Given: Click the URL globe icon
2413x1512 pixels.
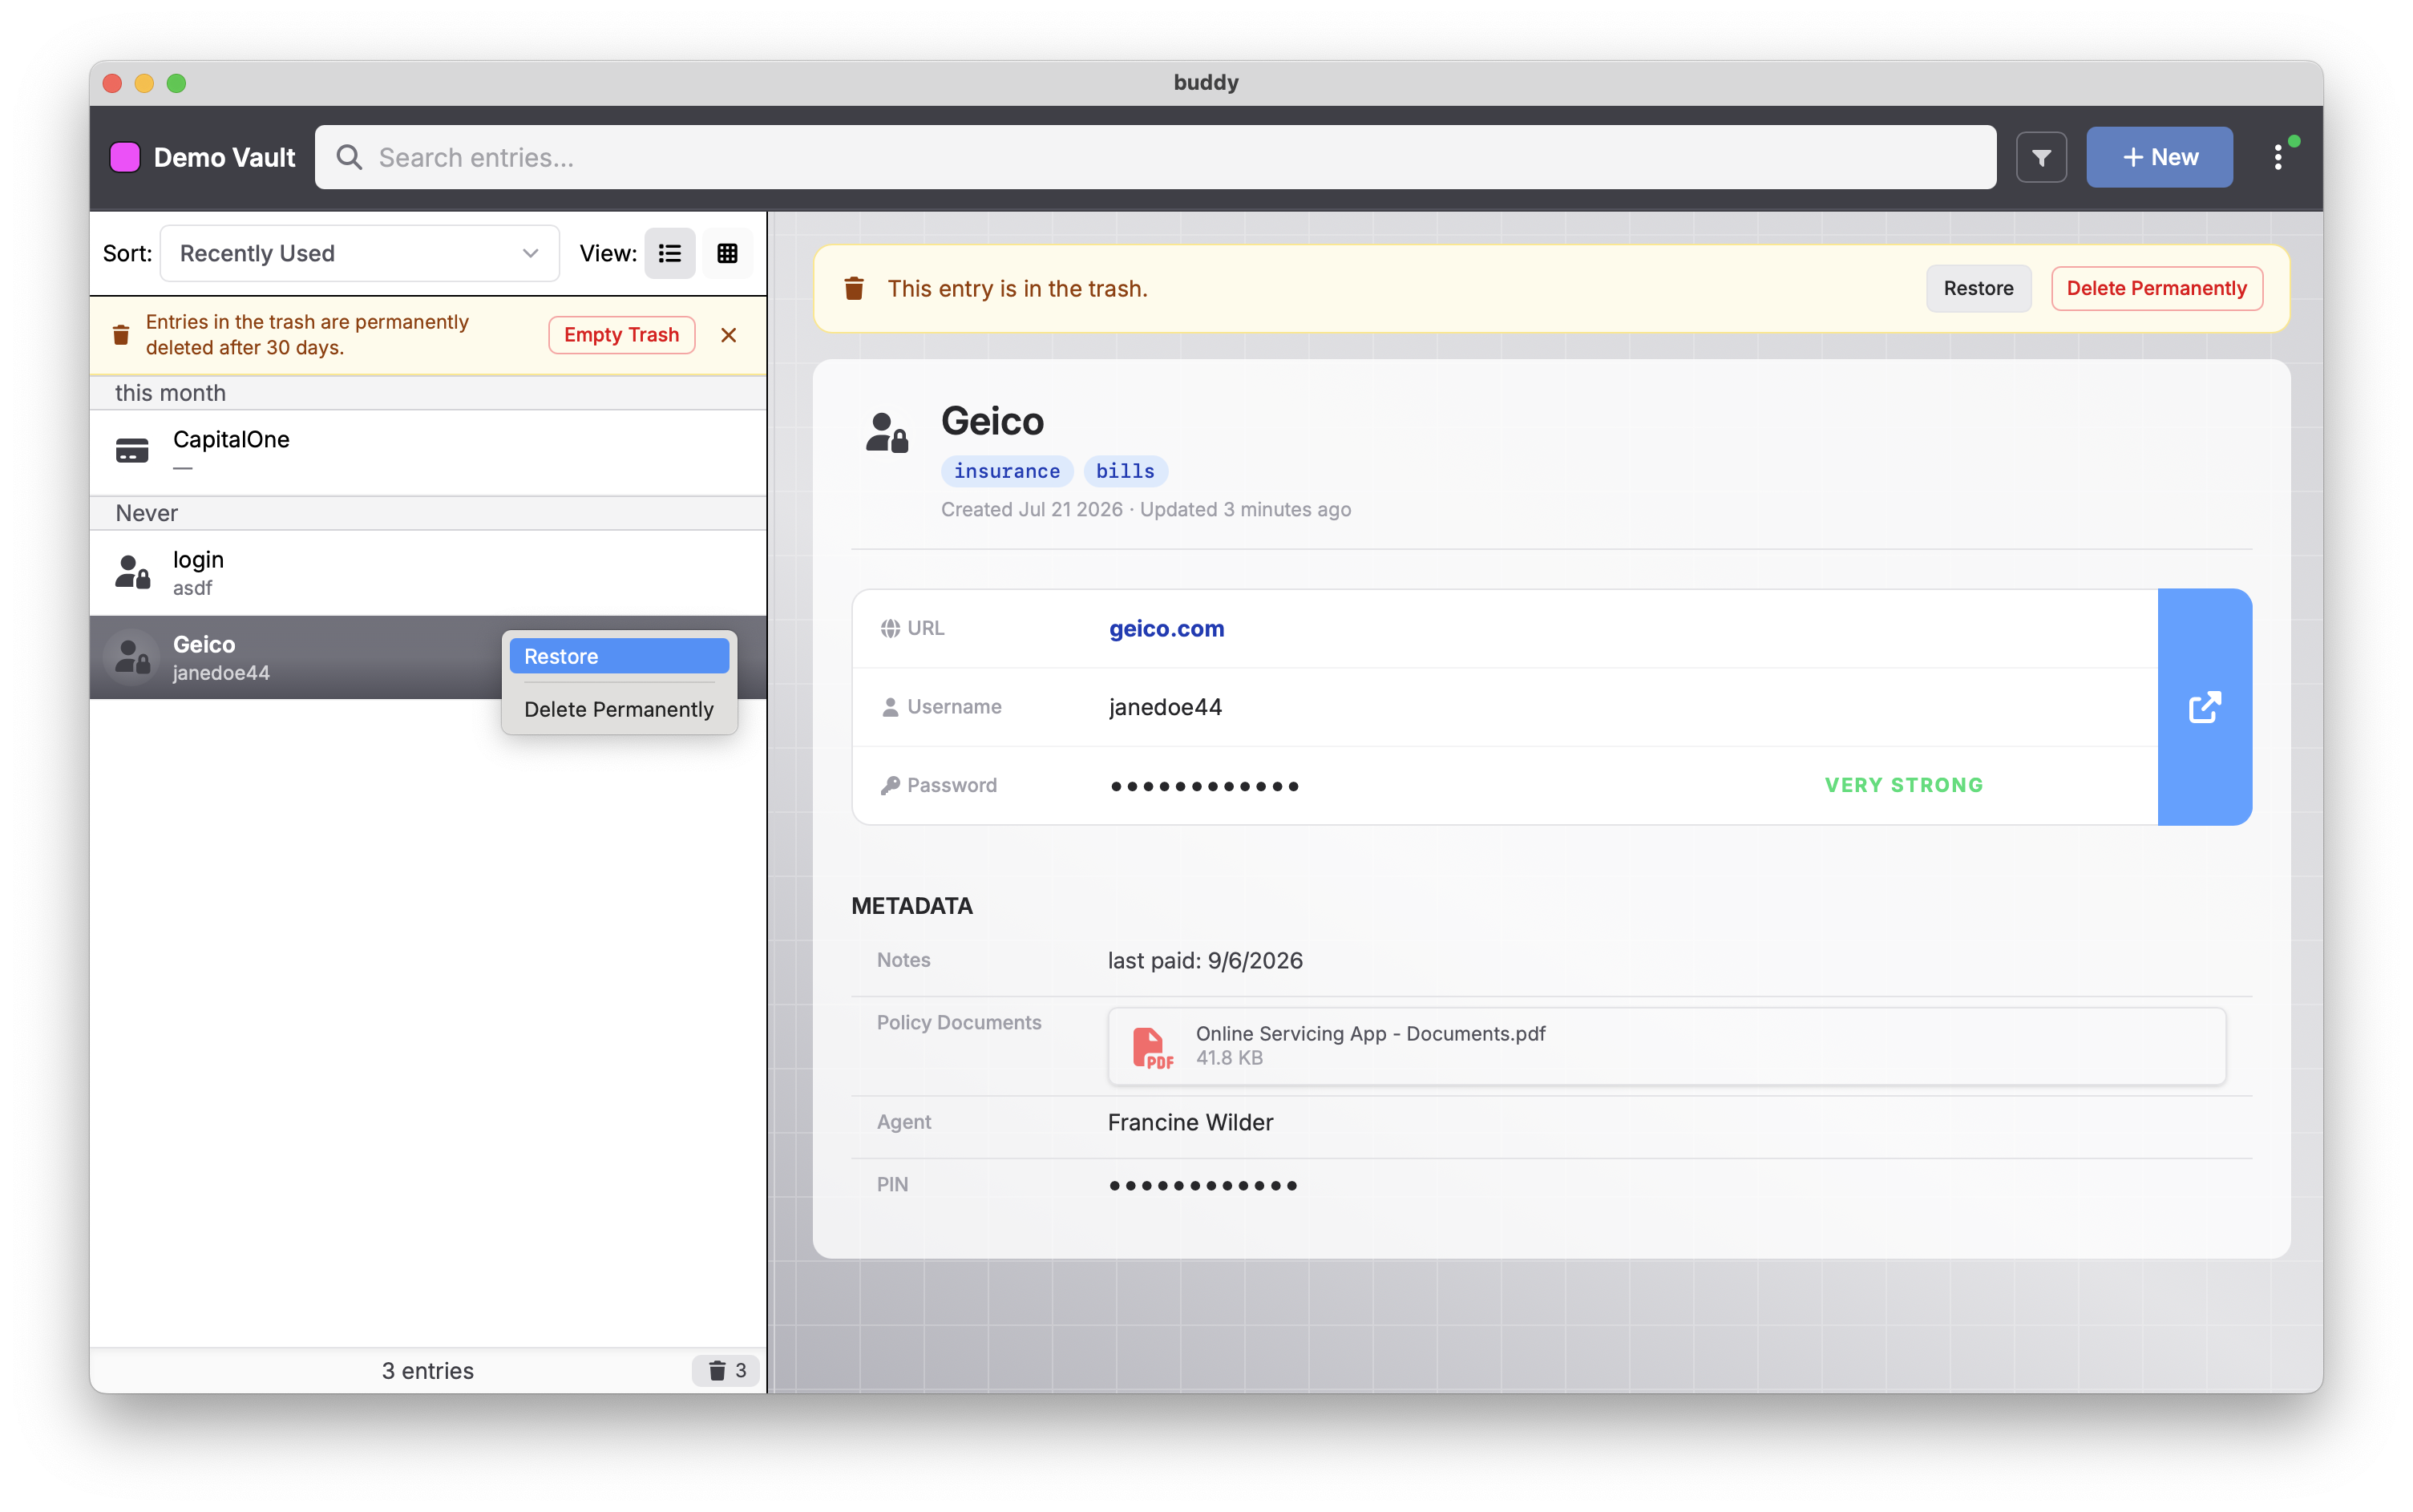Looking at the screenshot, I should [x=890, y=628].
